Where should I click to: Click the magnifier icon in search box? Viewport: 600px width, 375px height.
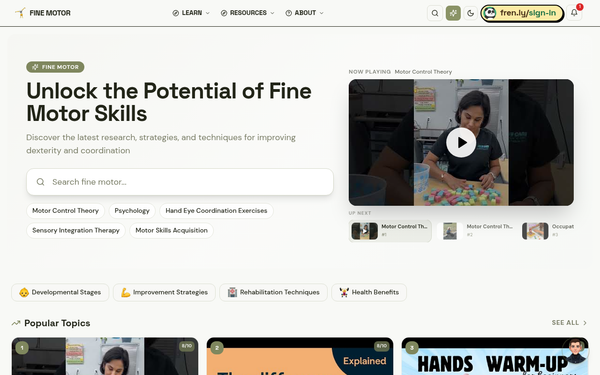(x=41, y=182)
